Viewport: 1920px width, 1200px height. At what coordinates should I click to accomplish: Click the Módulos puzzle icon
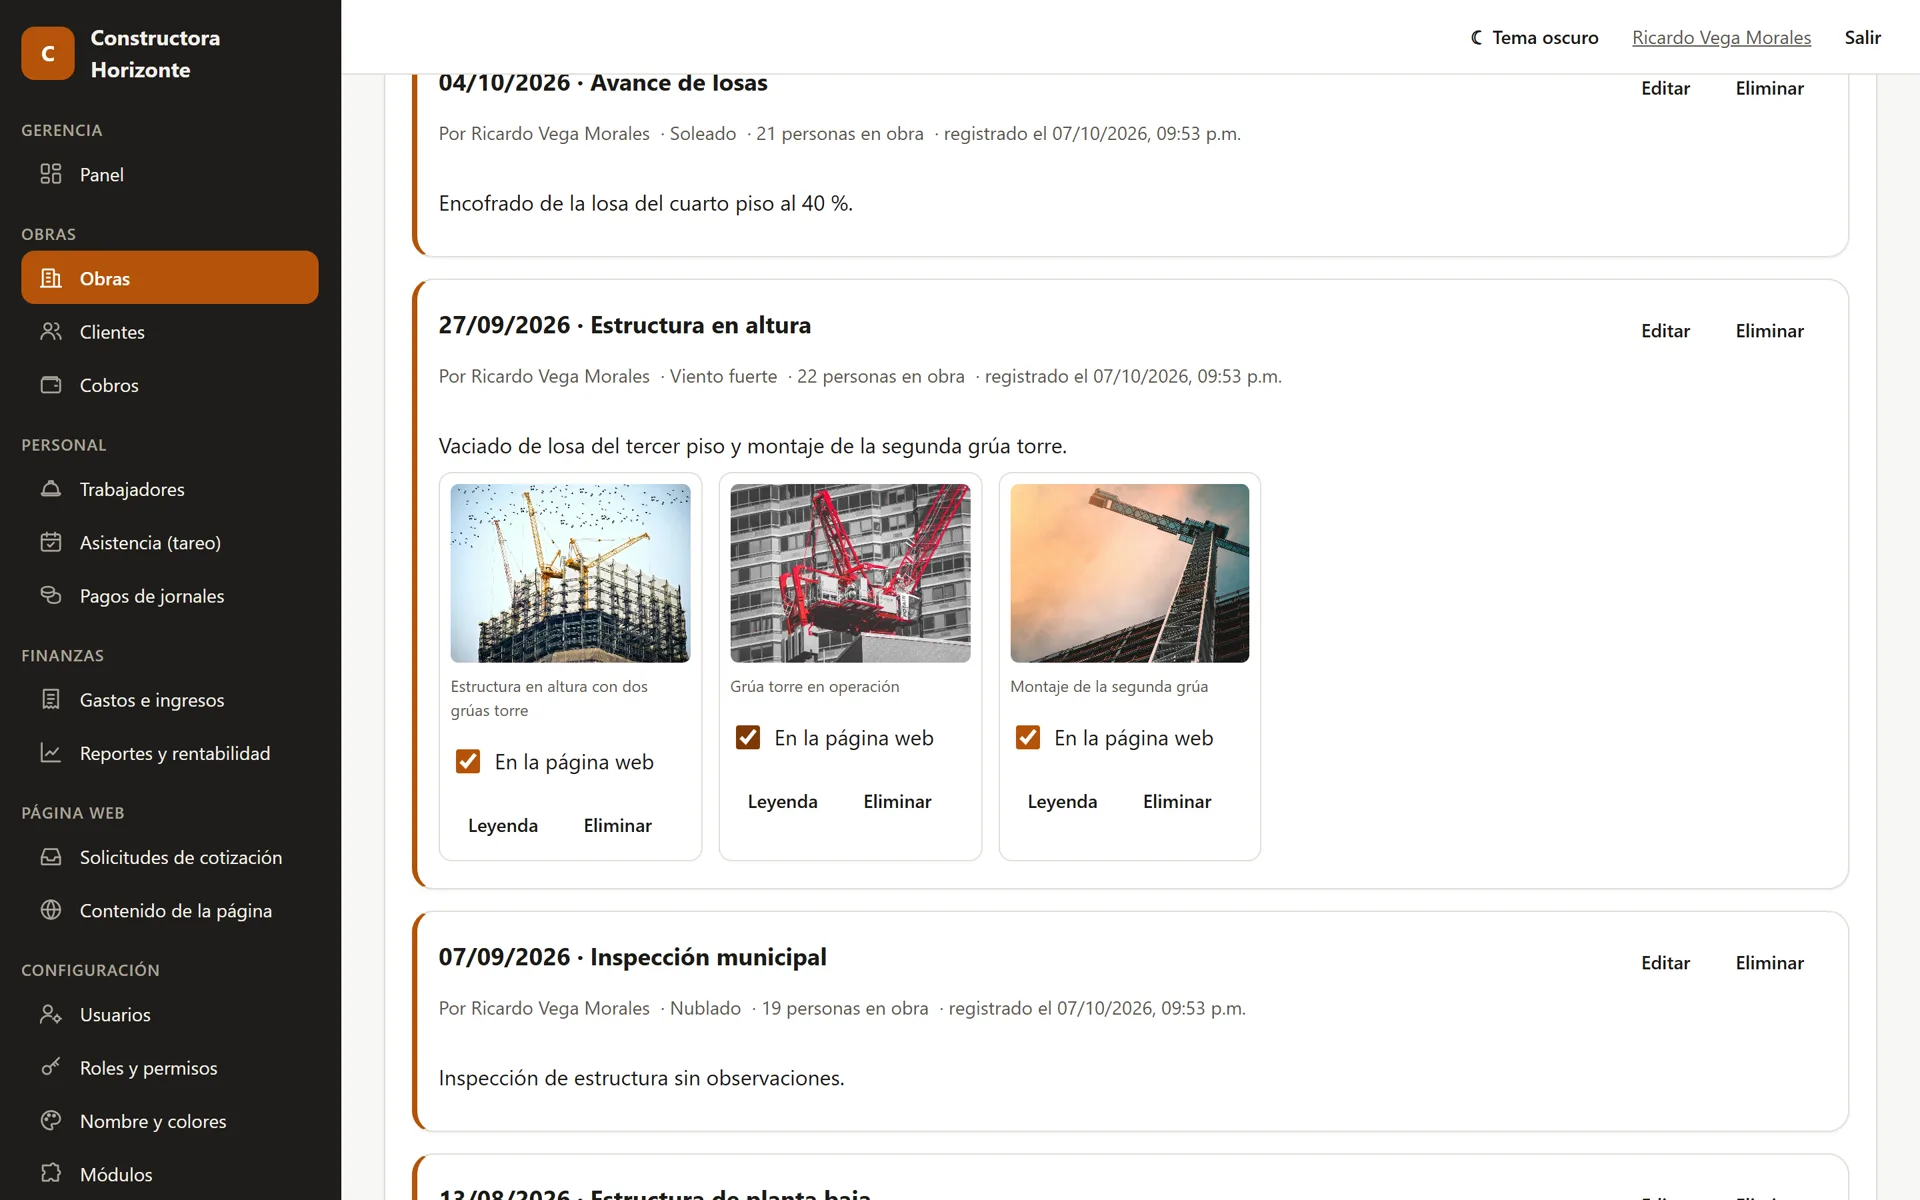(51, 1174)
